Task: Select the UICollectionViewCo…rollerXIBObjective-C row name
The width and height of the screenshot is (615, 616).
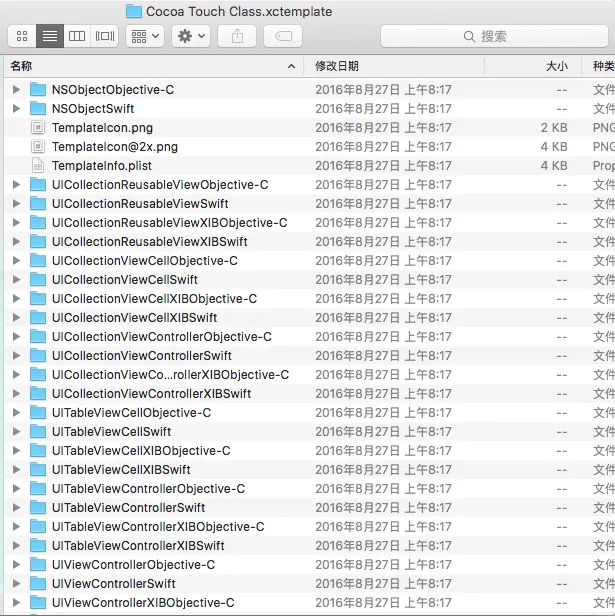Action: pyautogui.click(x=170, y=374)
